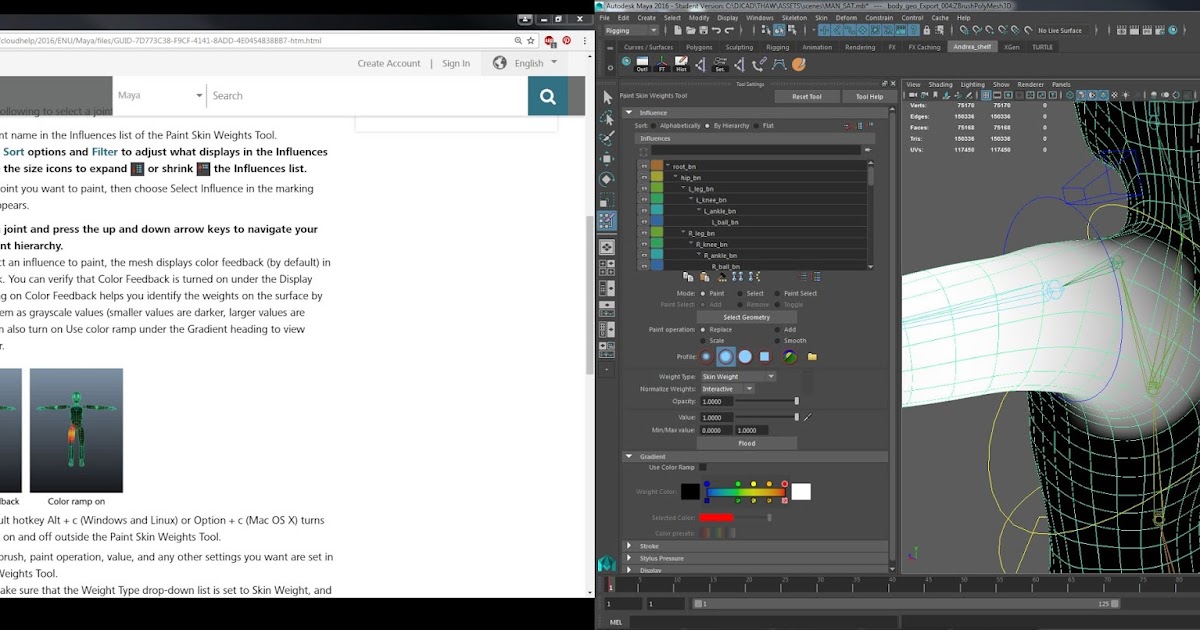Open the Skin menu

(821, 18)
